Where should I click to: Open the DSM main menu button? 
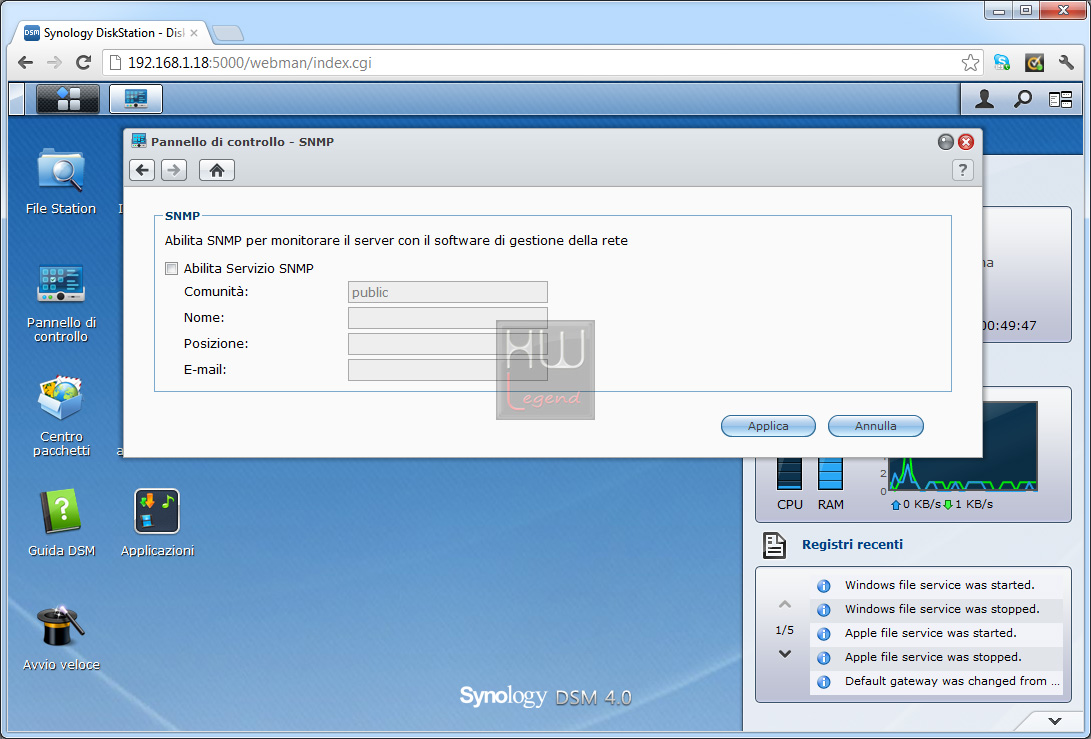[x=67, y=99]
